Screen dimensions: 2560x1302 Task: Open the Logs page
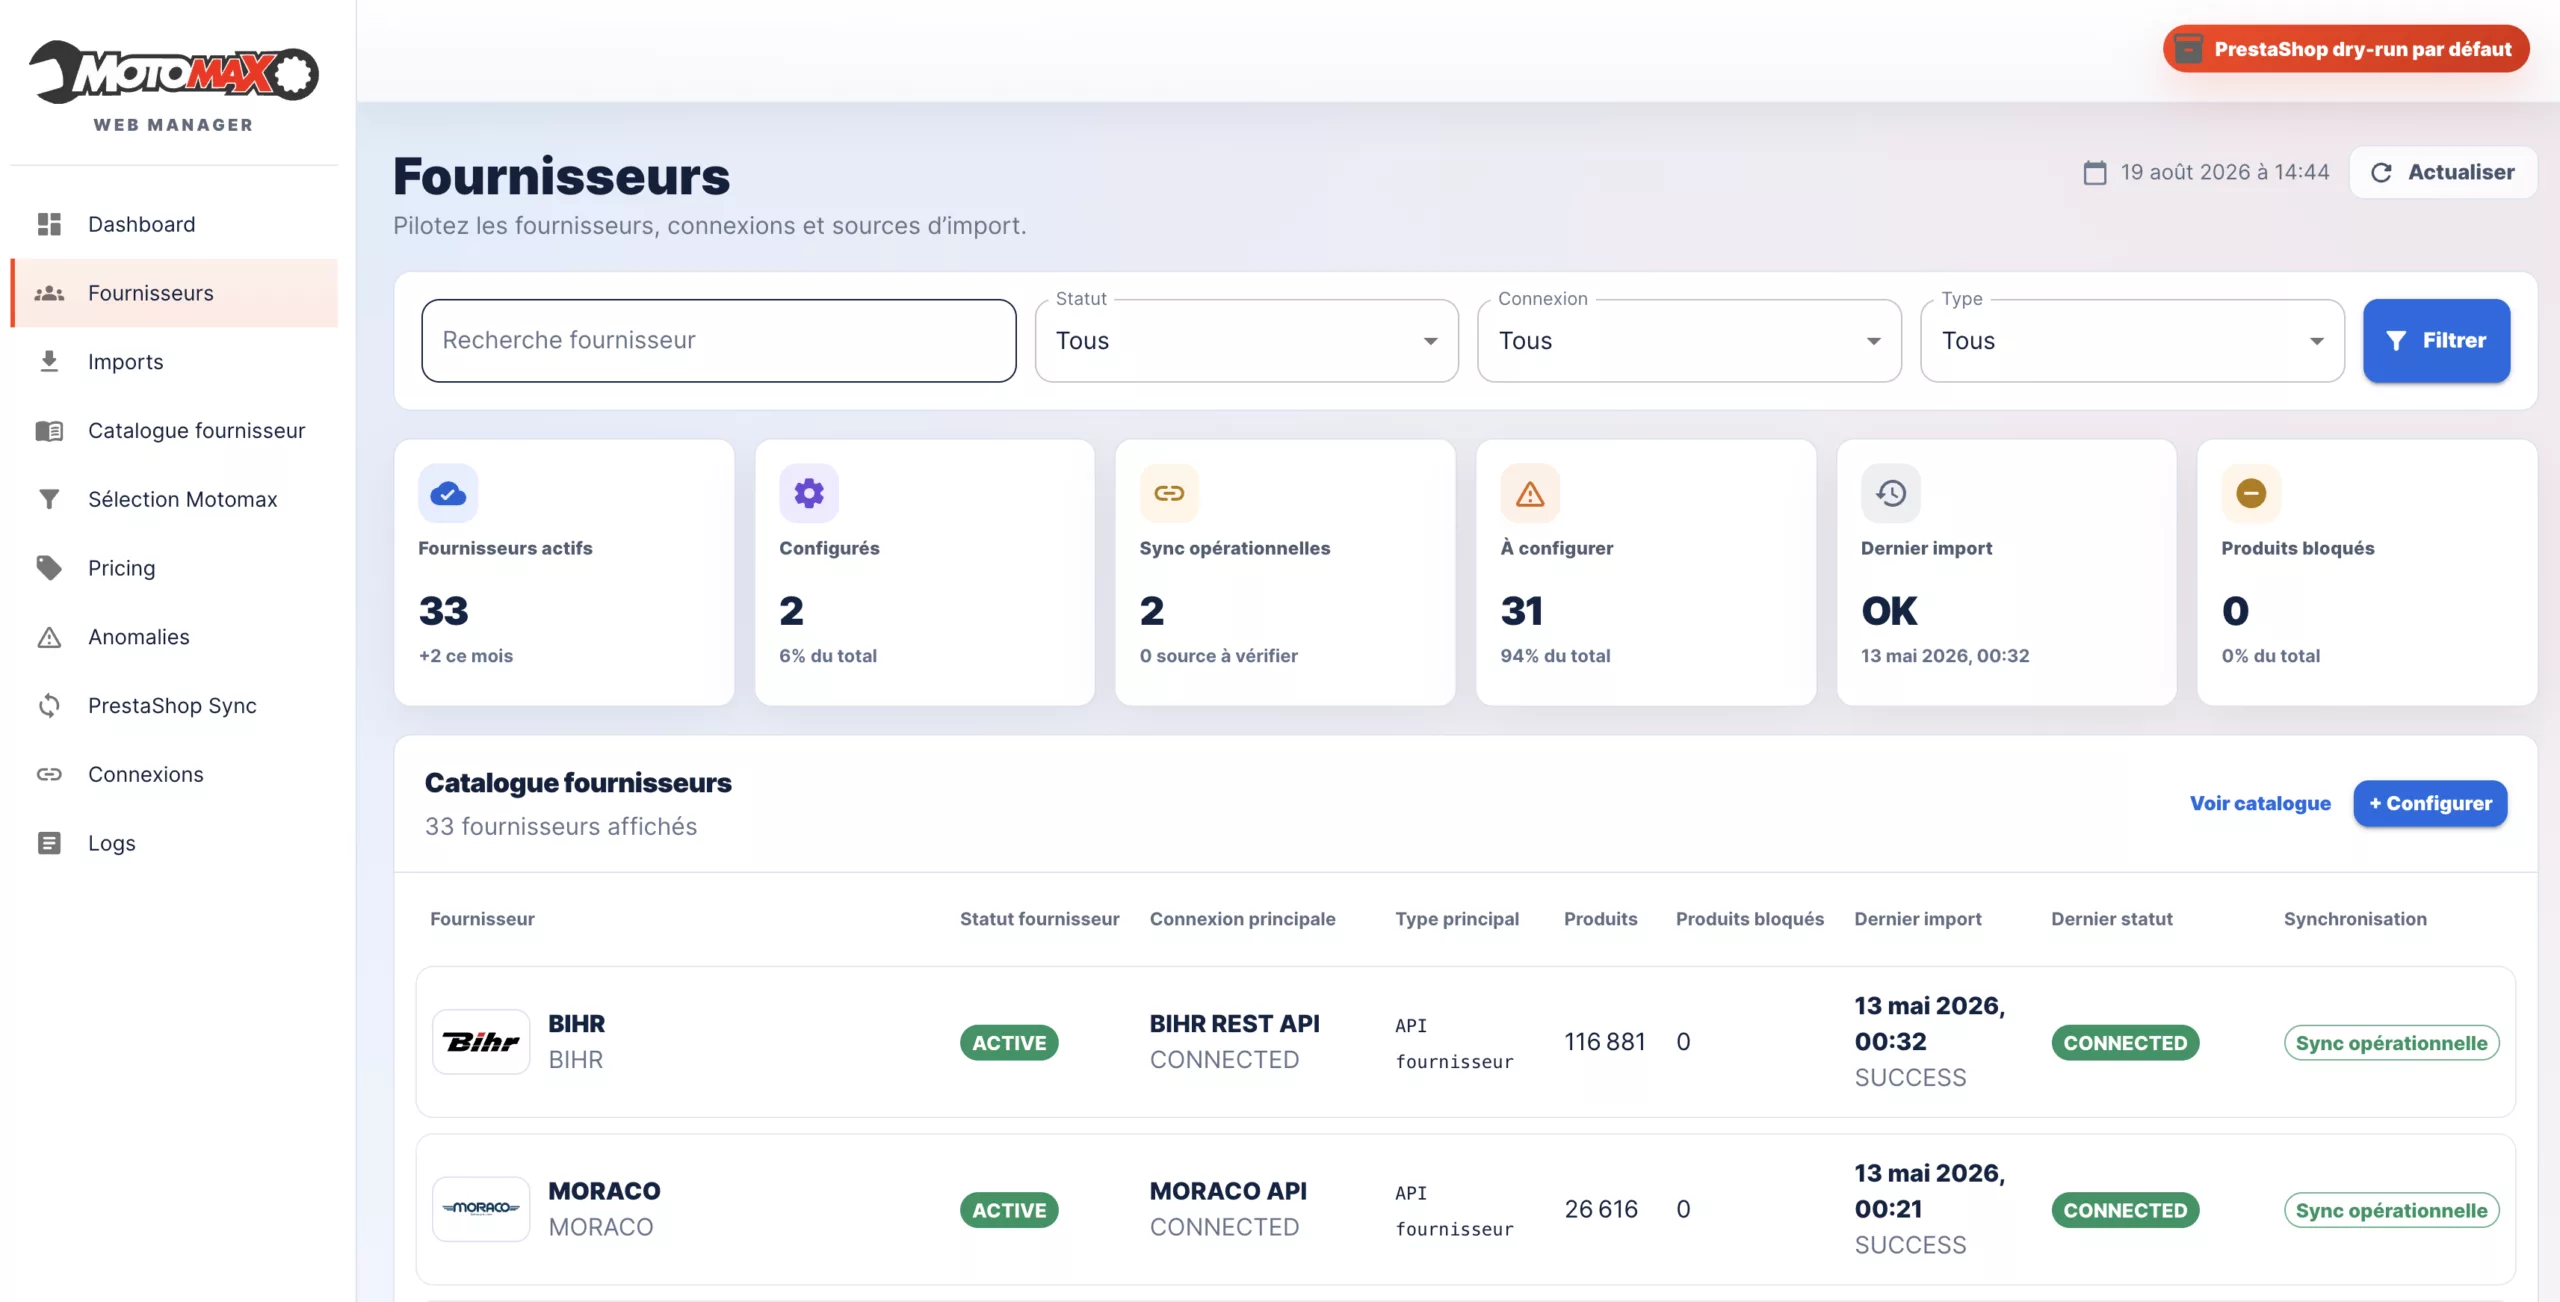174,843
